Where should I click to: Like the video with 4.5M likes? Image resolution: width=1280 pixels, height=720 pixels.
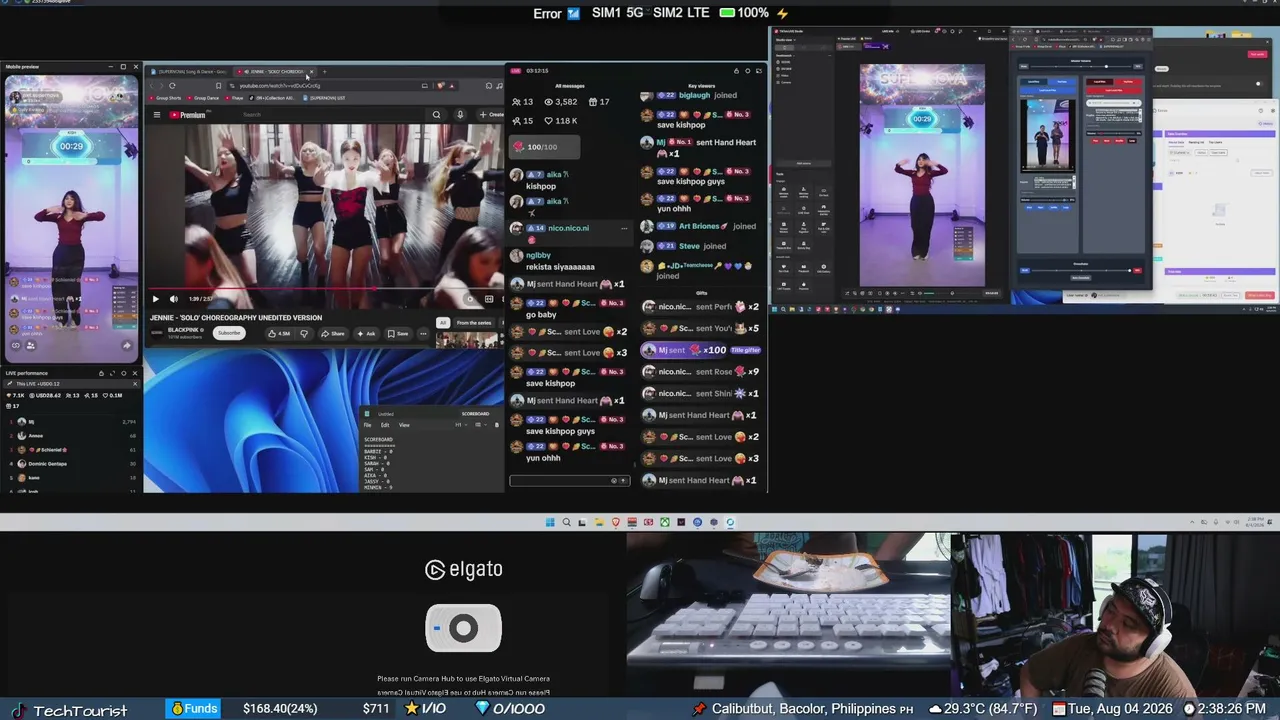pos(279,334)
